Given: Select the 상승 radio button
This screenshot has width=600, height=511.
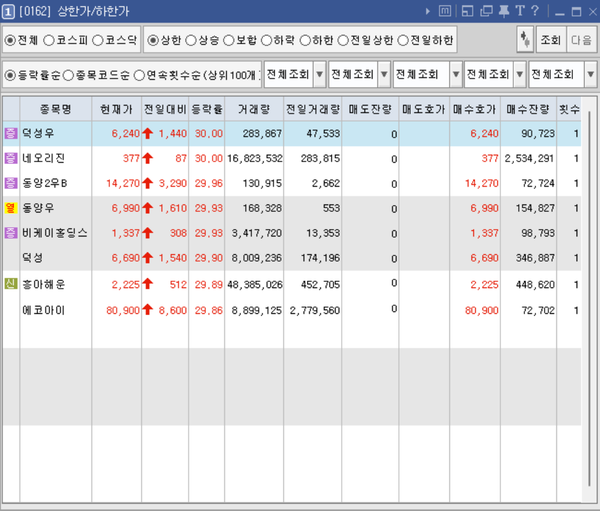Looking at the screenshot, I should click(191, 40).
